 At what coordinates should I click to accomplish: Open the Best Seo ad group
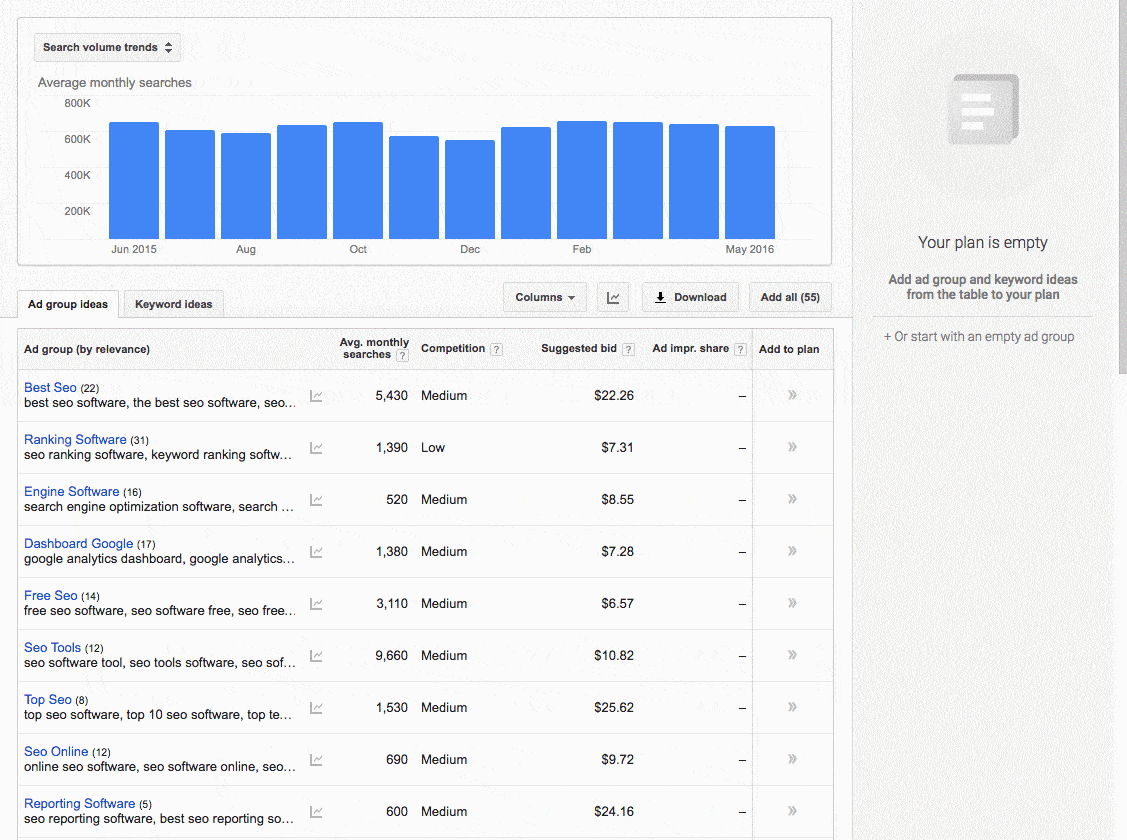point(50,387)
